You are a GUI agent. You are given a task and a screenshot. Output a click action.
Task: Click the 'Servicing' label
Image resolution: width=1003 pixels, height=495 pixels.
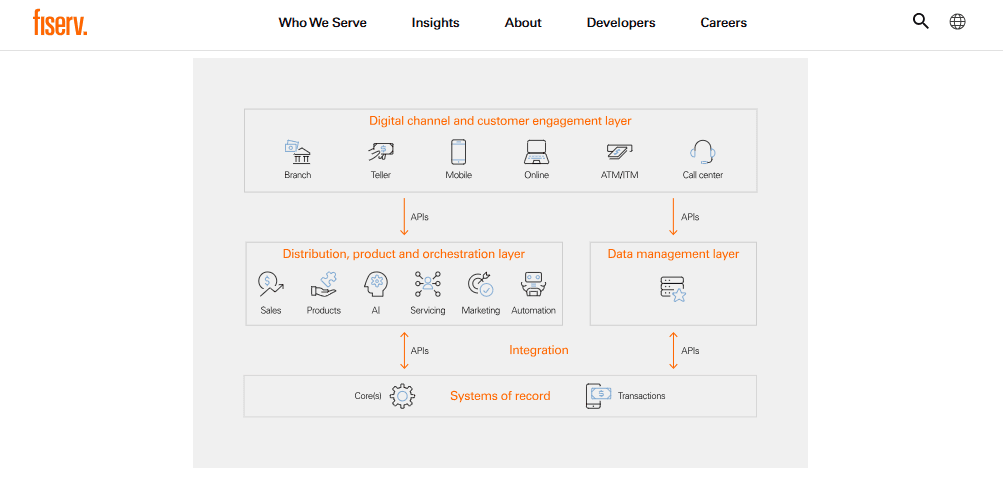tap(428, 310)
